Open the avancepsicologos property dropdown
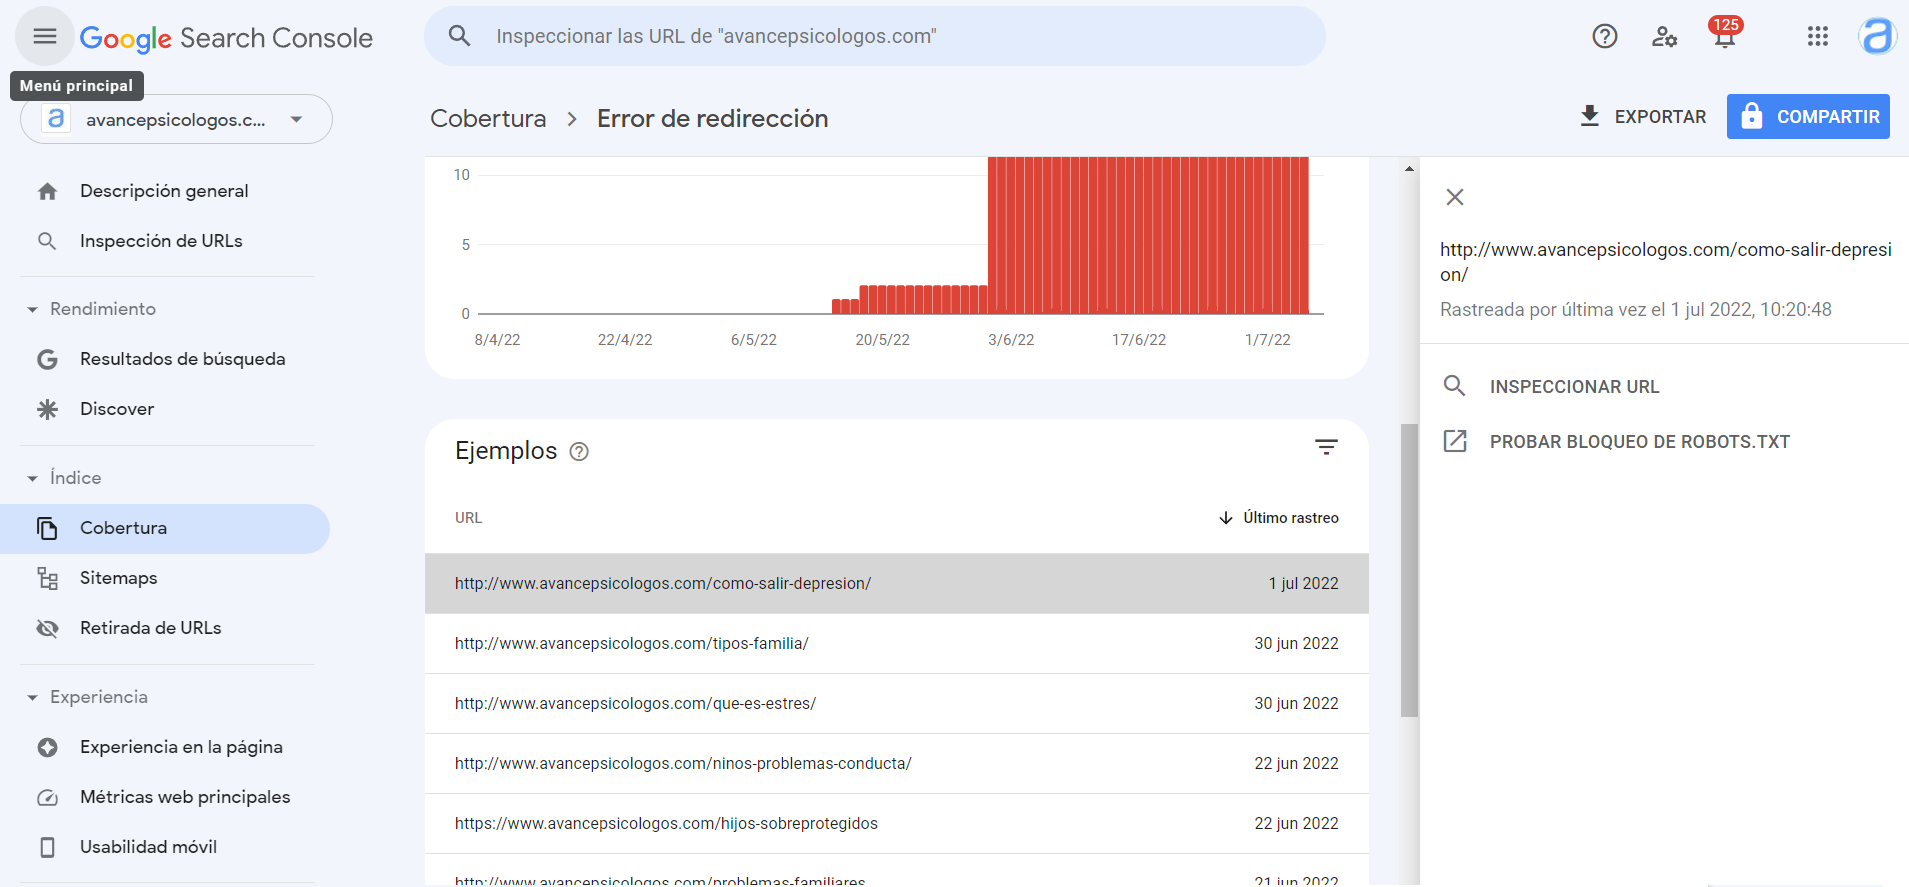The image size is (1909, 887). pos(176,119)
